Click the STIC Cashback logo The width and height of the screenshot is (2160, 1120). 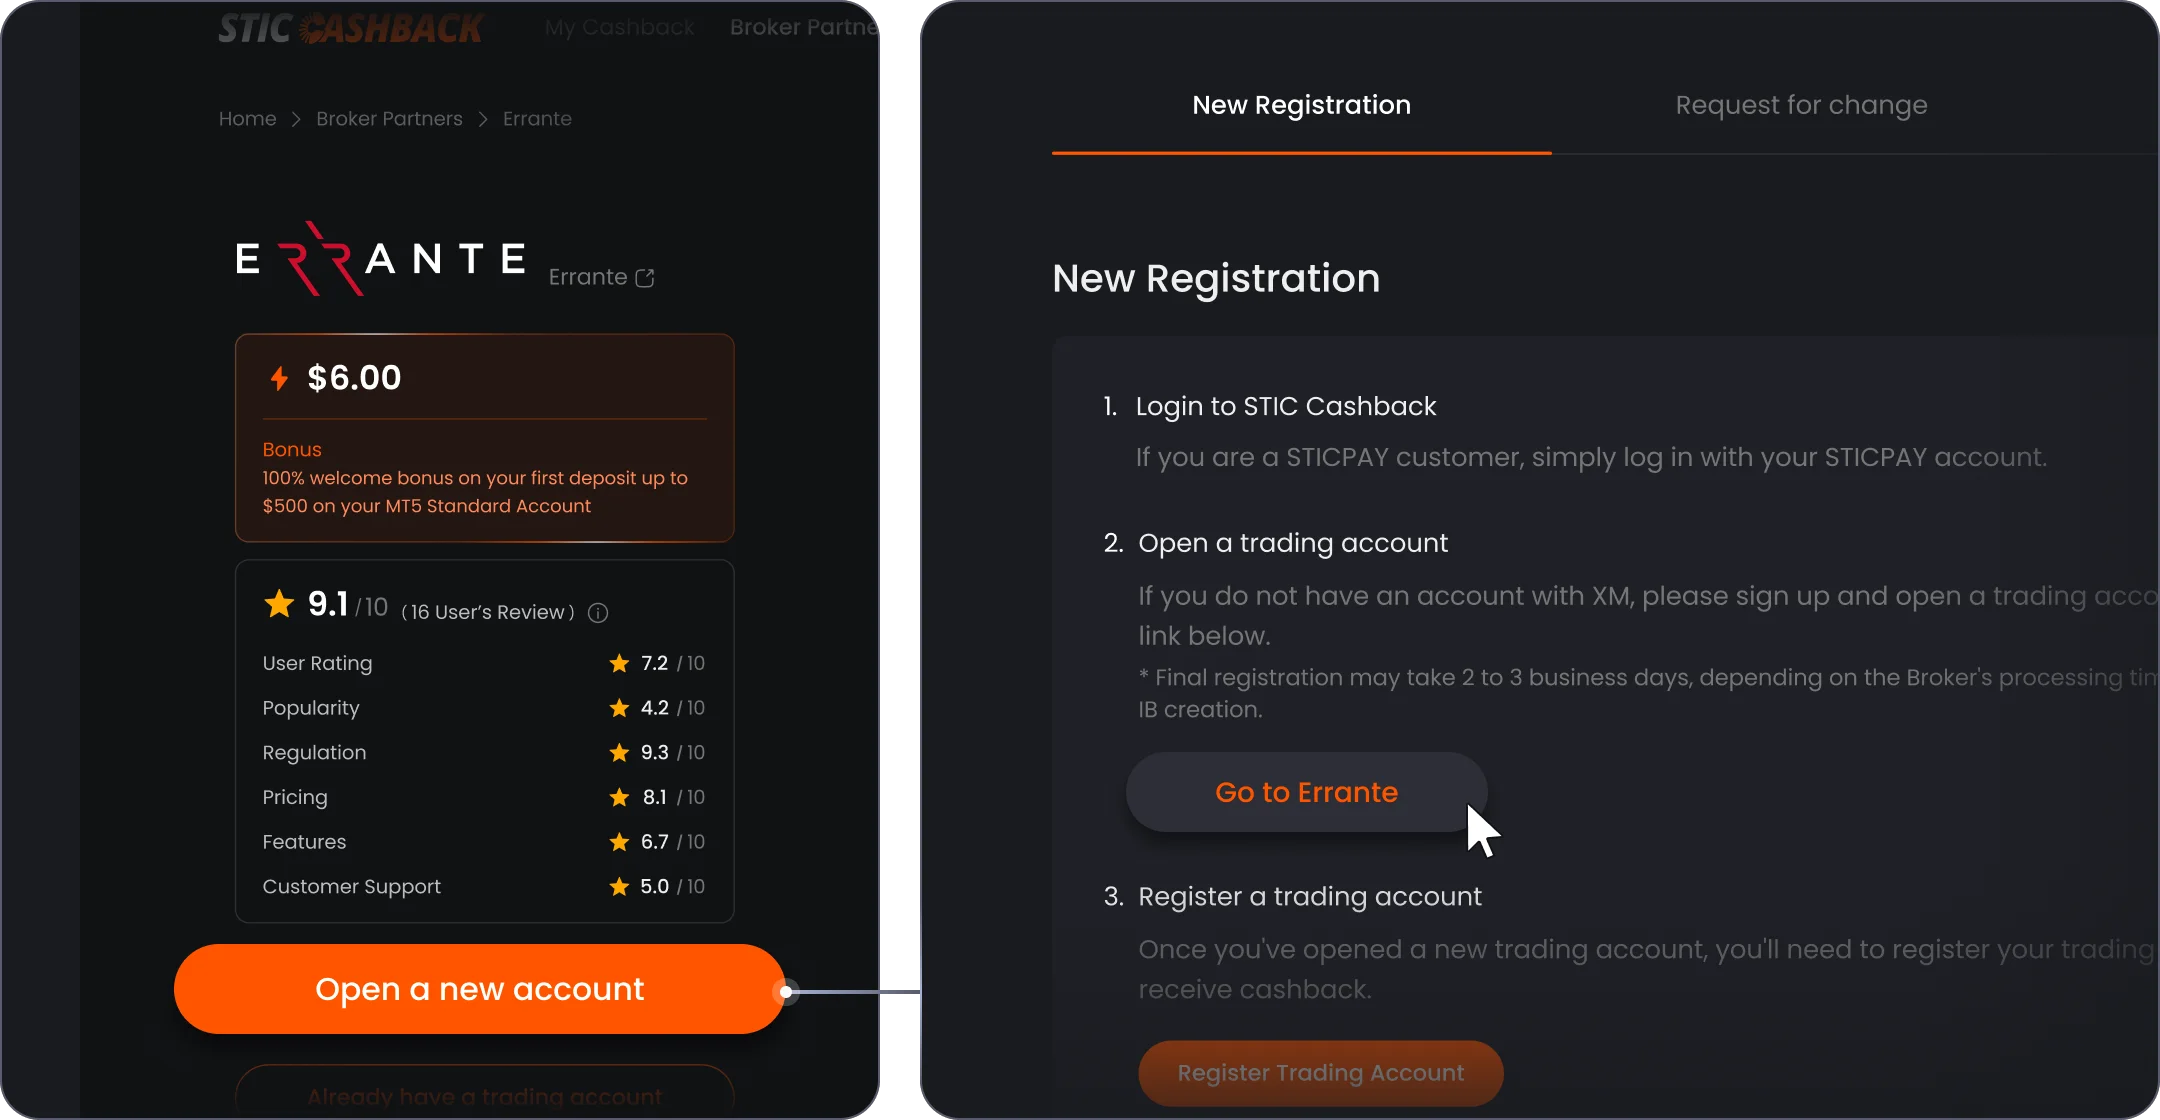tap(350, 28)
